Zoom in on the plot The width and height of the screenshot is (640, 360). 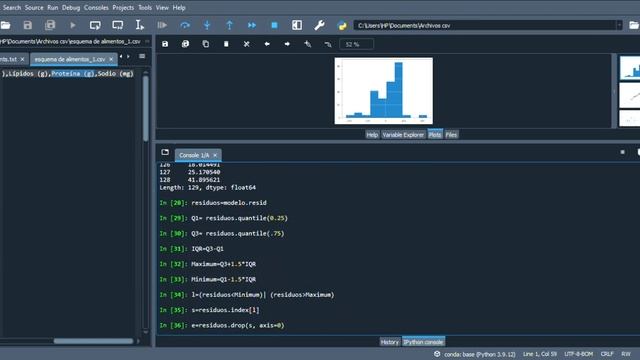coord(308,44)
